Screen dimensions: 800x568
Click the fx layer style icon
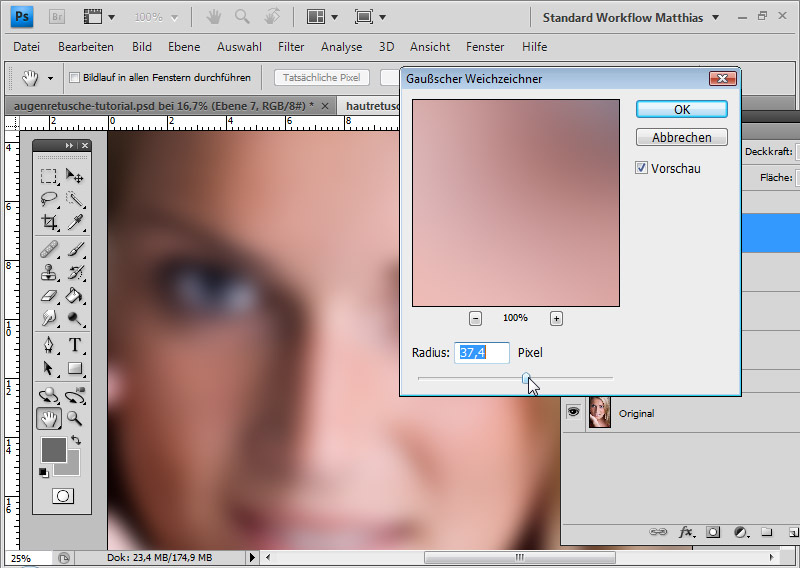pyautogui.click(x=687, y=532)
